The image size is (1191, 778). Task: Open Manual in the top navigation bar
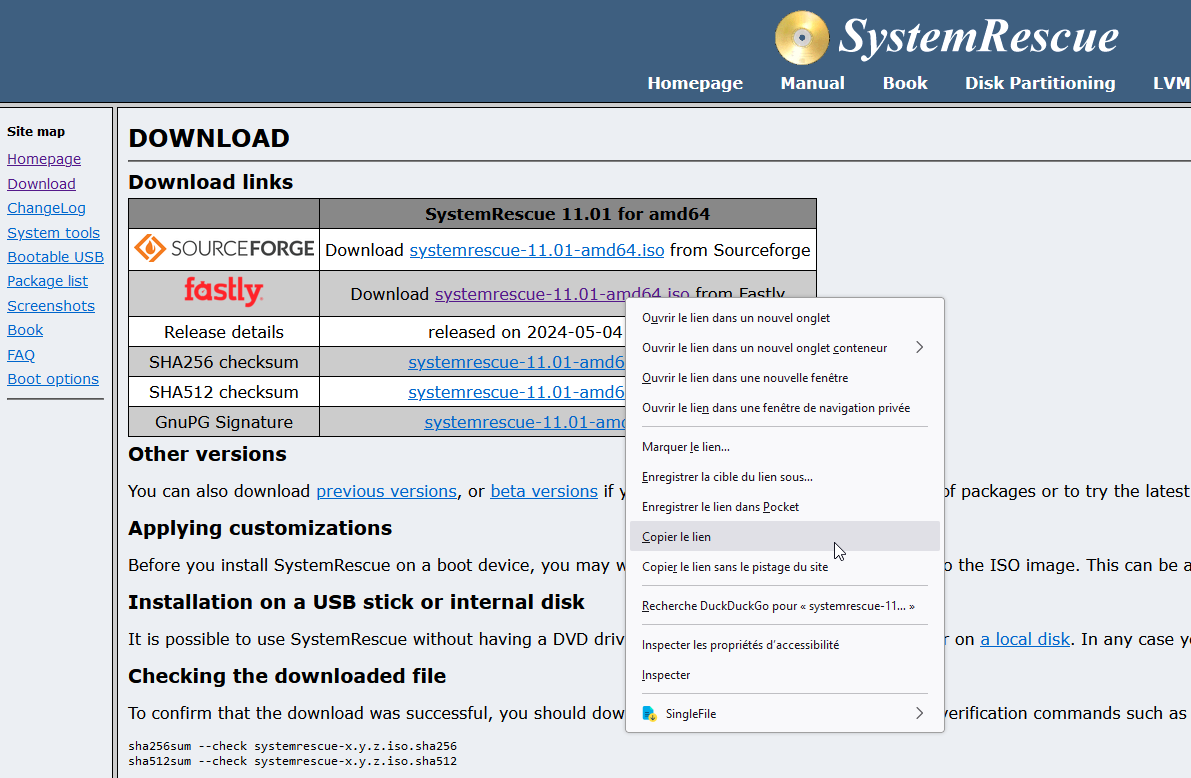click(x=812, y=83)
